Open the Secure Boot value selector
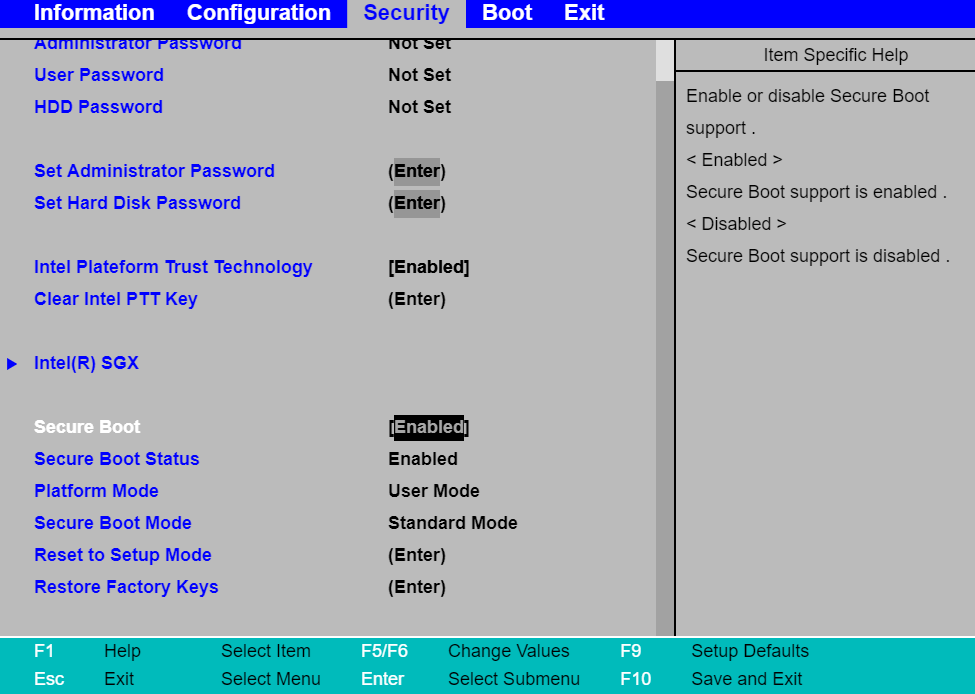 428,427
